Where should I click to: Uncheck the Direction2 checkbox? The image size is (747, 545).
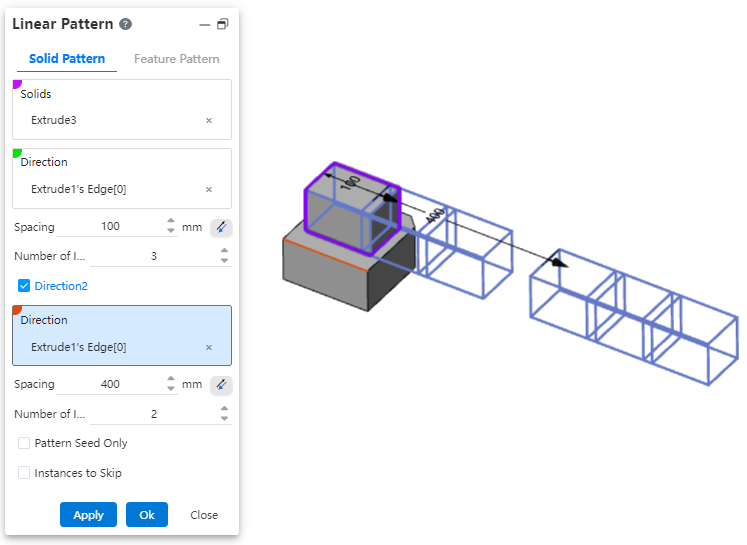(x=24, y=286)
